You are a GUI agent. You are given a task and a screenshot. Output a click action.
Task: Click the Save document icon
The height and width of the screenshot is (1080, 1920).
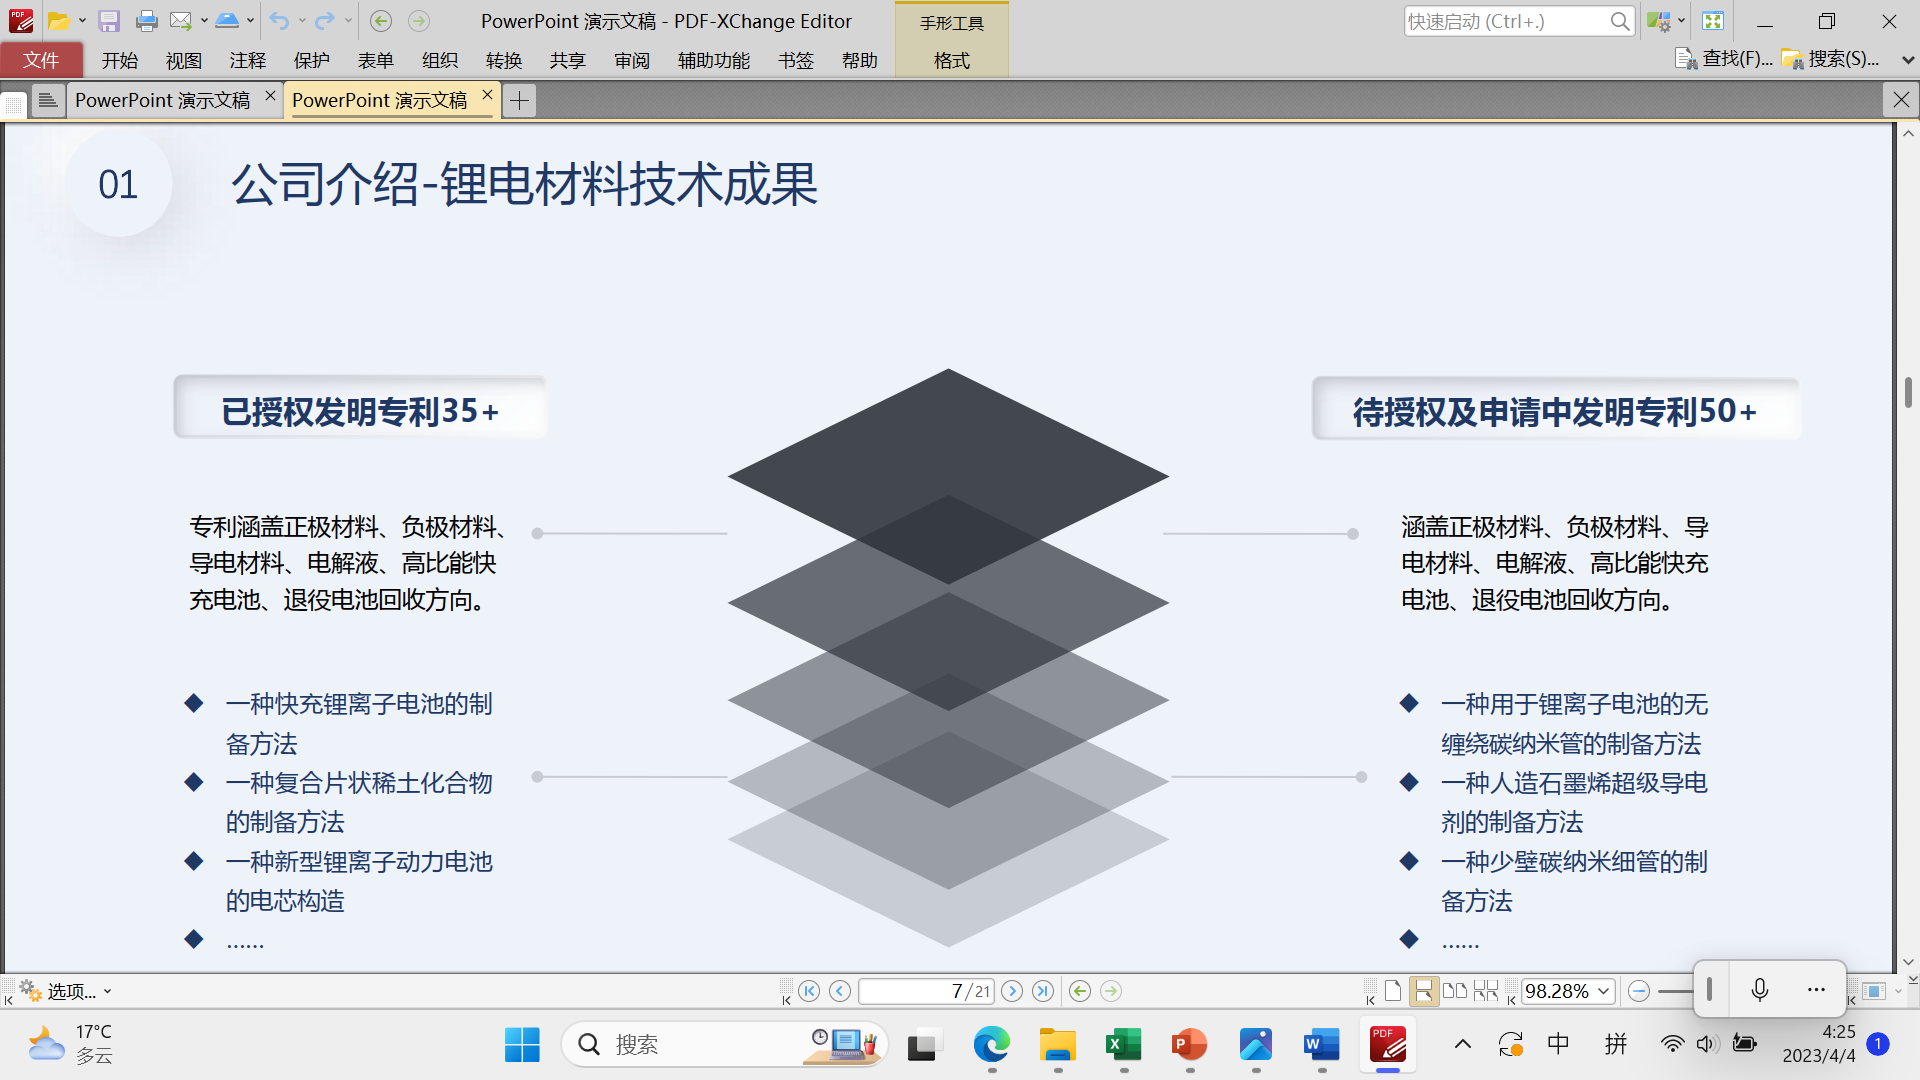pos(109,21)
